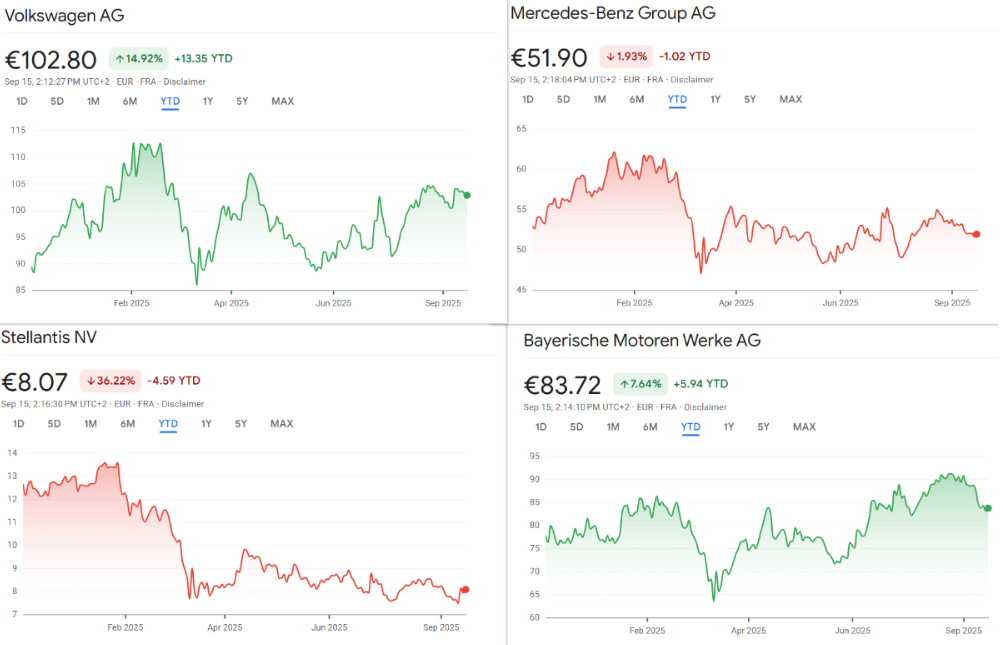The width and height of the screenshot is (1003, 645).
Task: Click BMW's green 7.64% gain badge
Action: coord(640,384)
